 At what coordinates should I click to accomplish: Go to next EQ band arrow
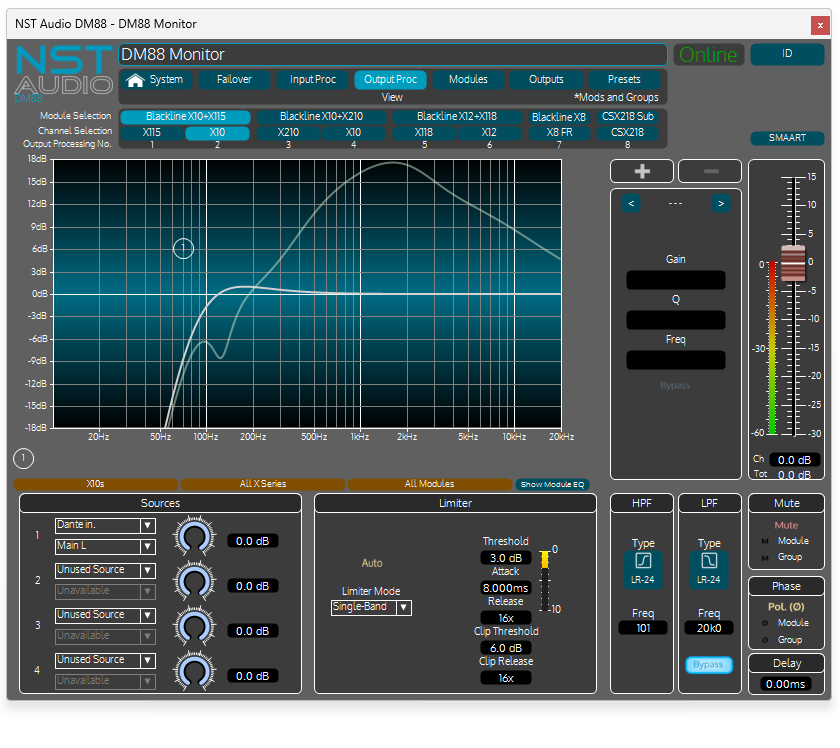click(721, 204)
